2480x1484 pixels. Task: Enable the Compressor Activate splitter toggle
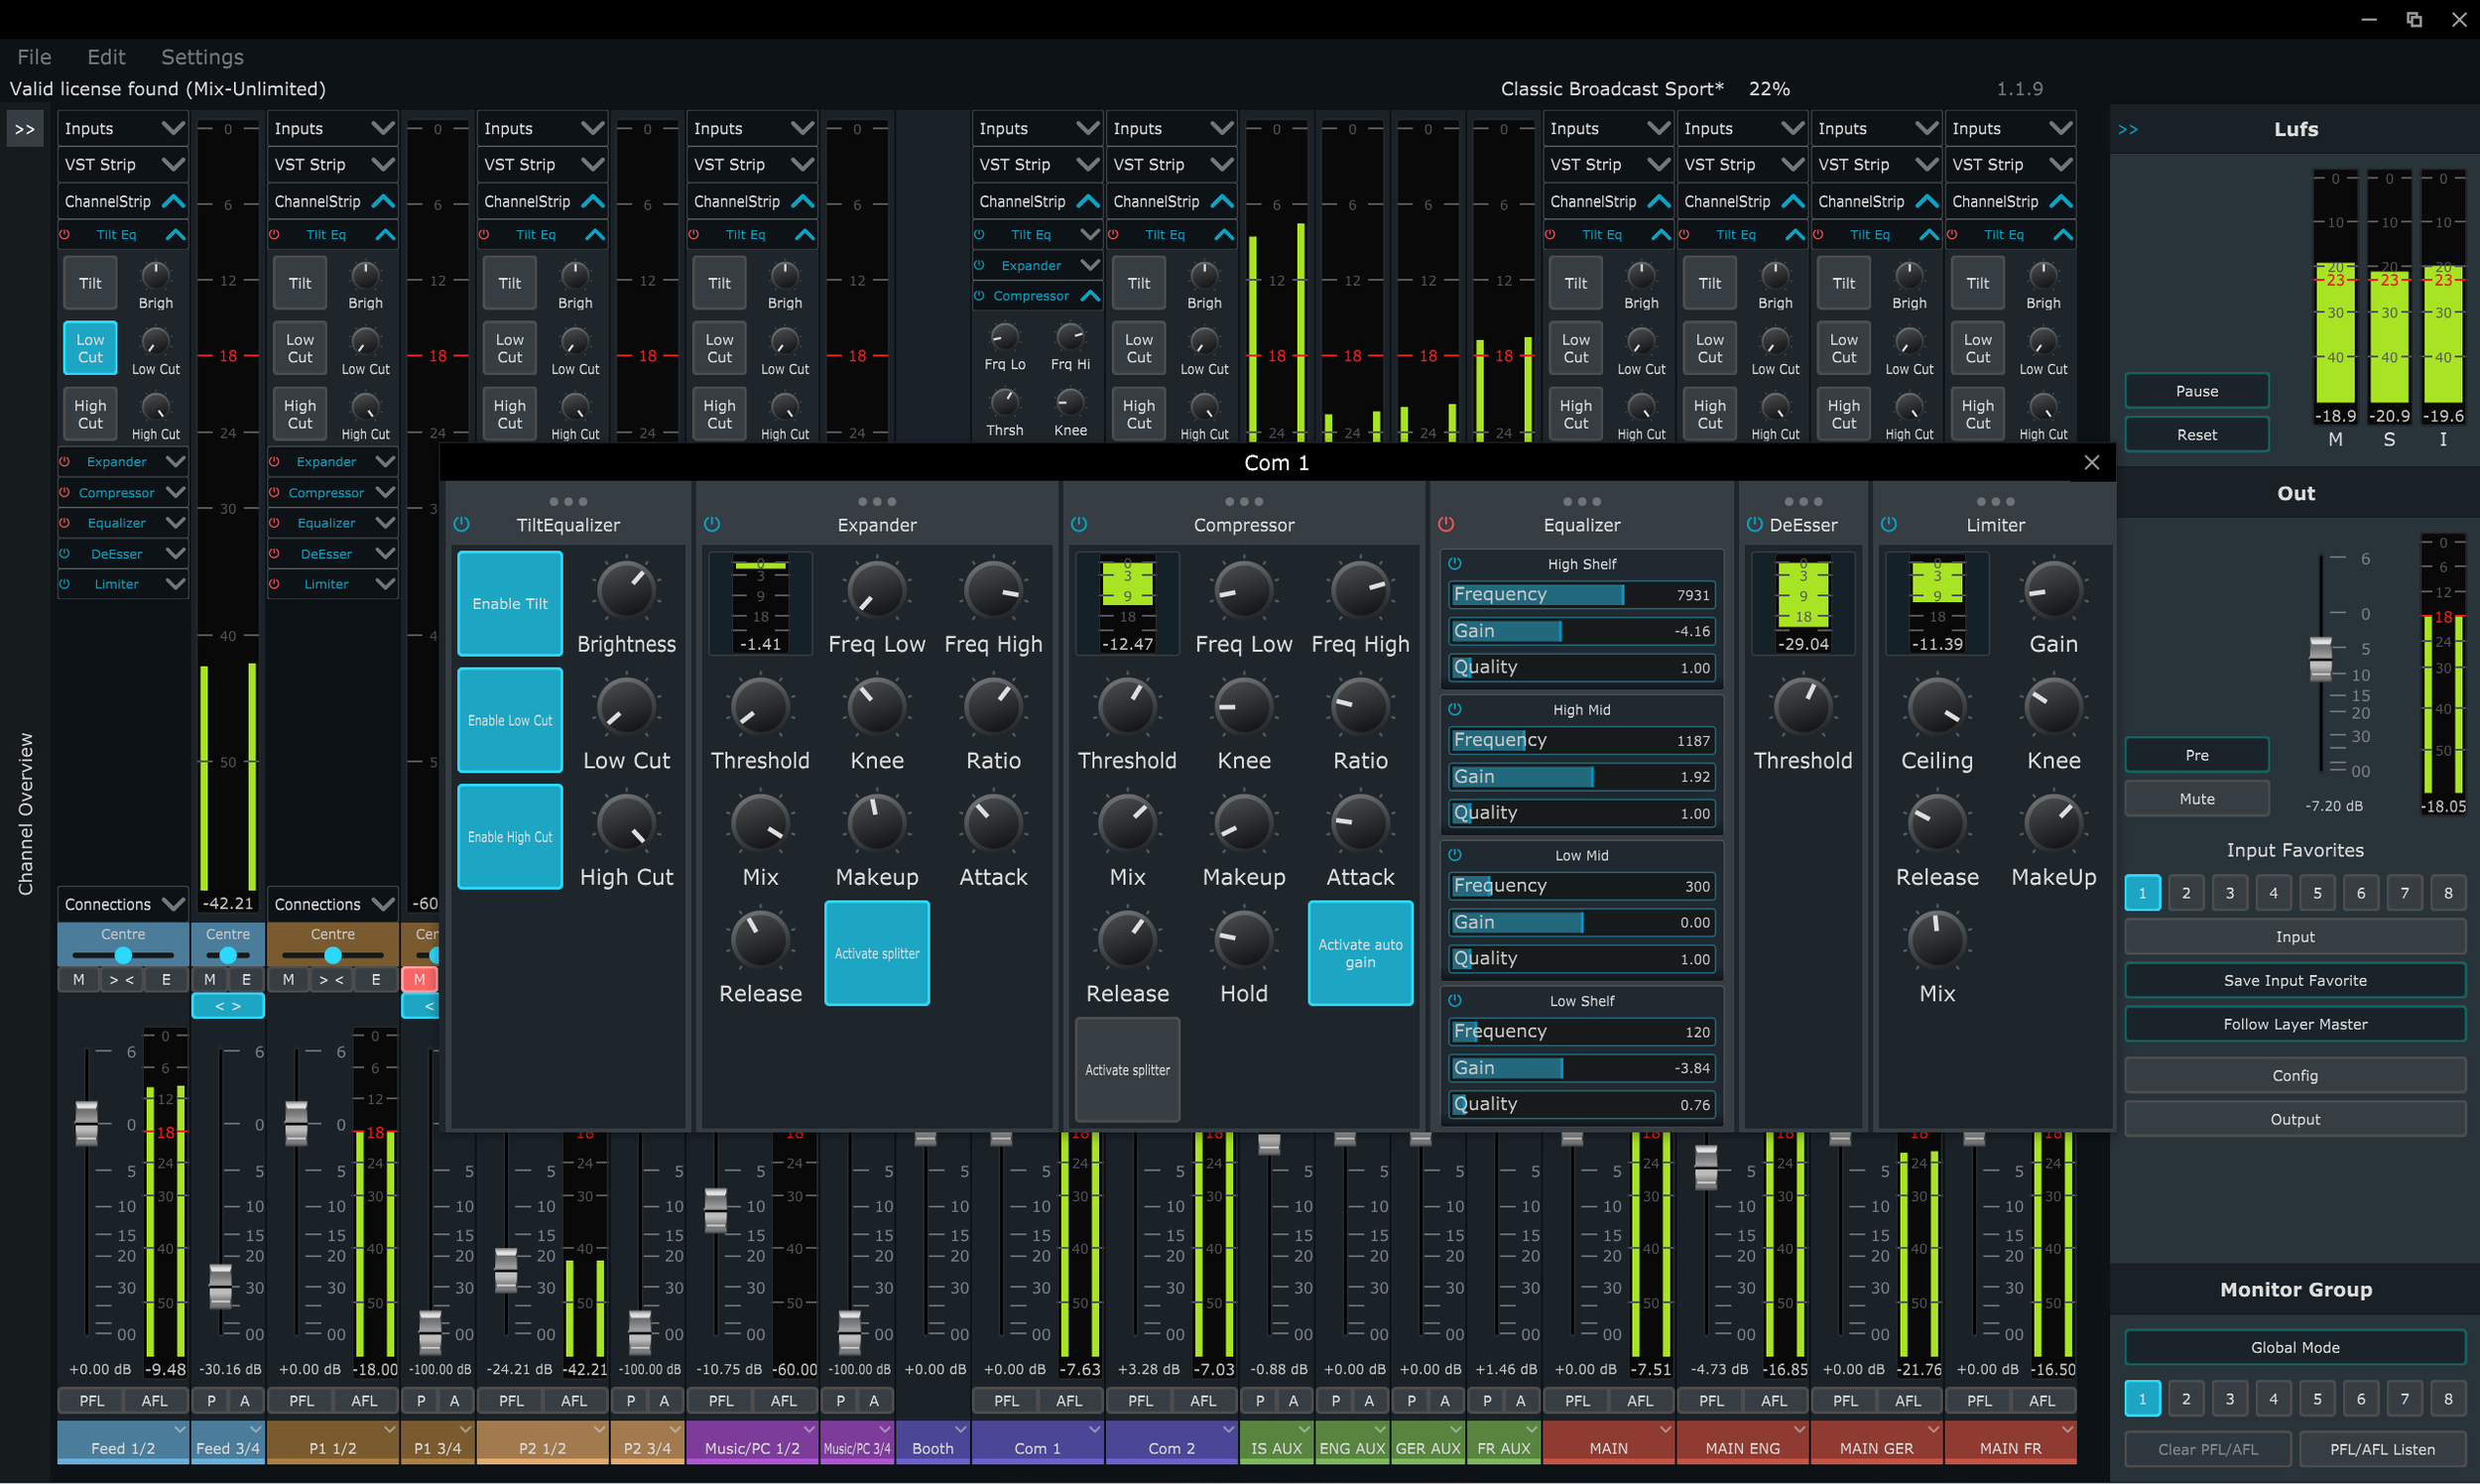(x=1127, y=1069)
